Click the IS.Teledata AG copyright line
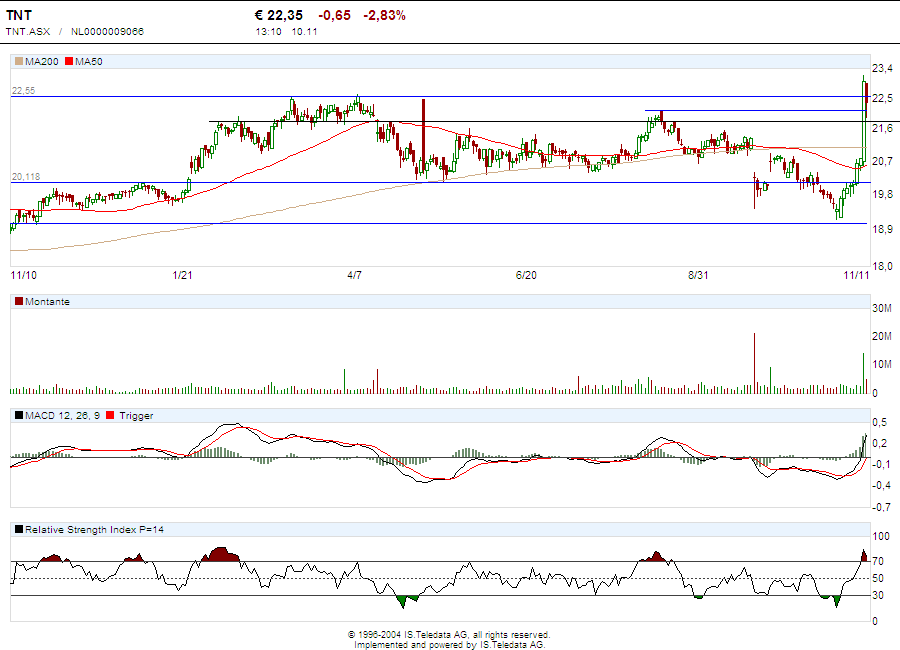 [x=449, y=634]
